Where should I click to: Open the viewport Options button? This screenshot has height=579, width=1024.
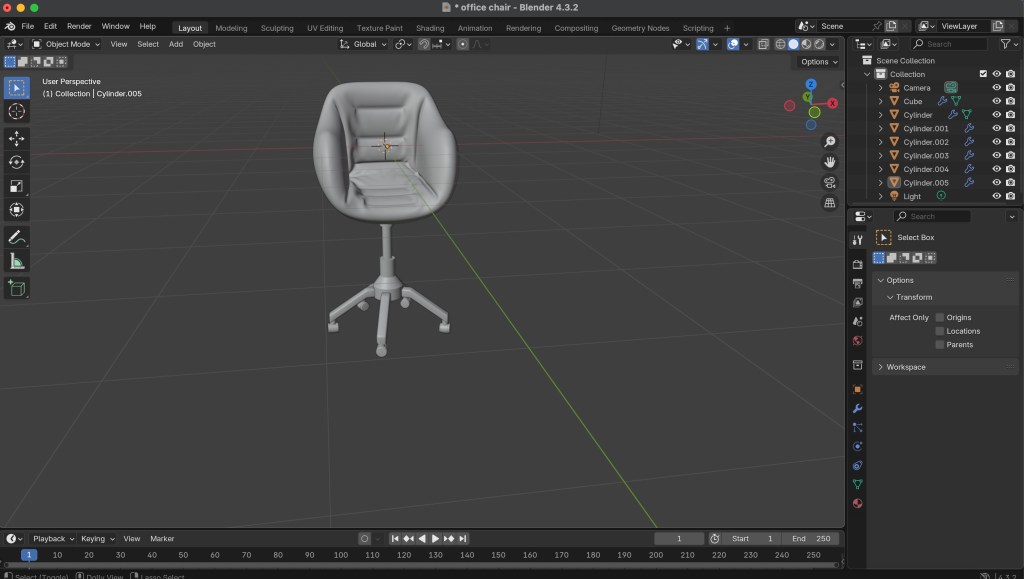pos(819,62)
